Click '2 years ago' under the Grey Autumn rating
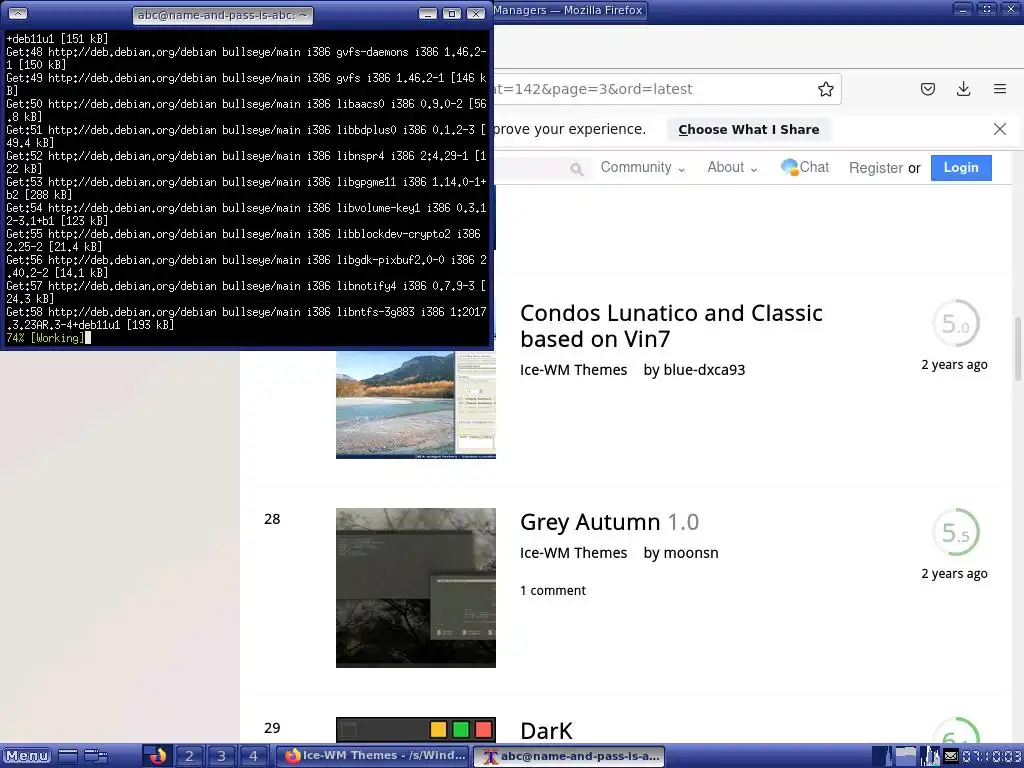1024x768 pixels. click(x=954, y=573)
